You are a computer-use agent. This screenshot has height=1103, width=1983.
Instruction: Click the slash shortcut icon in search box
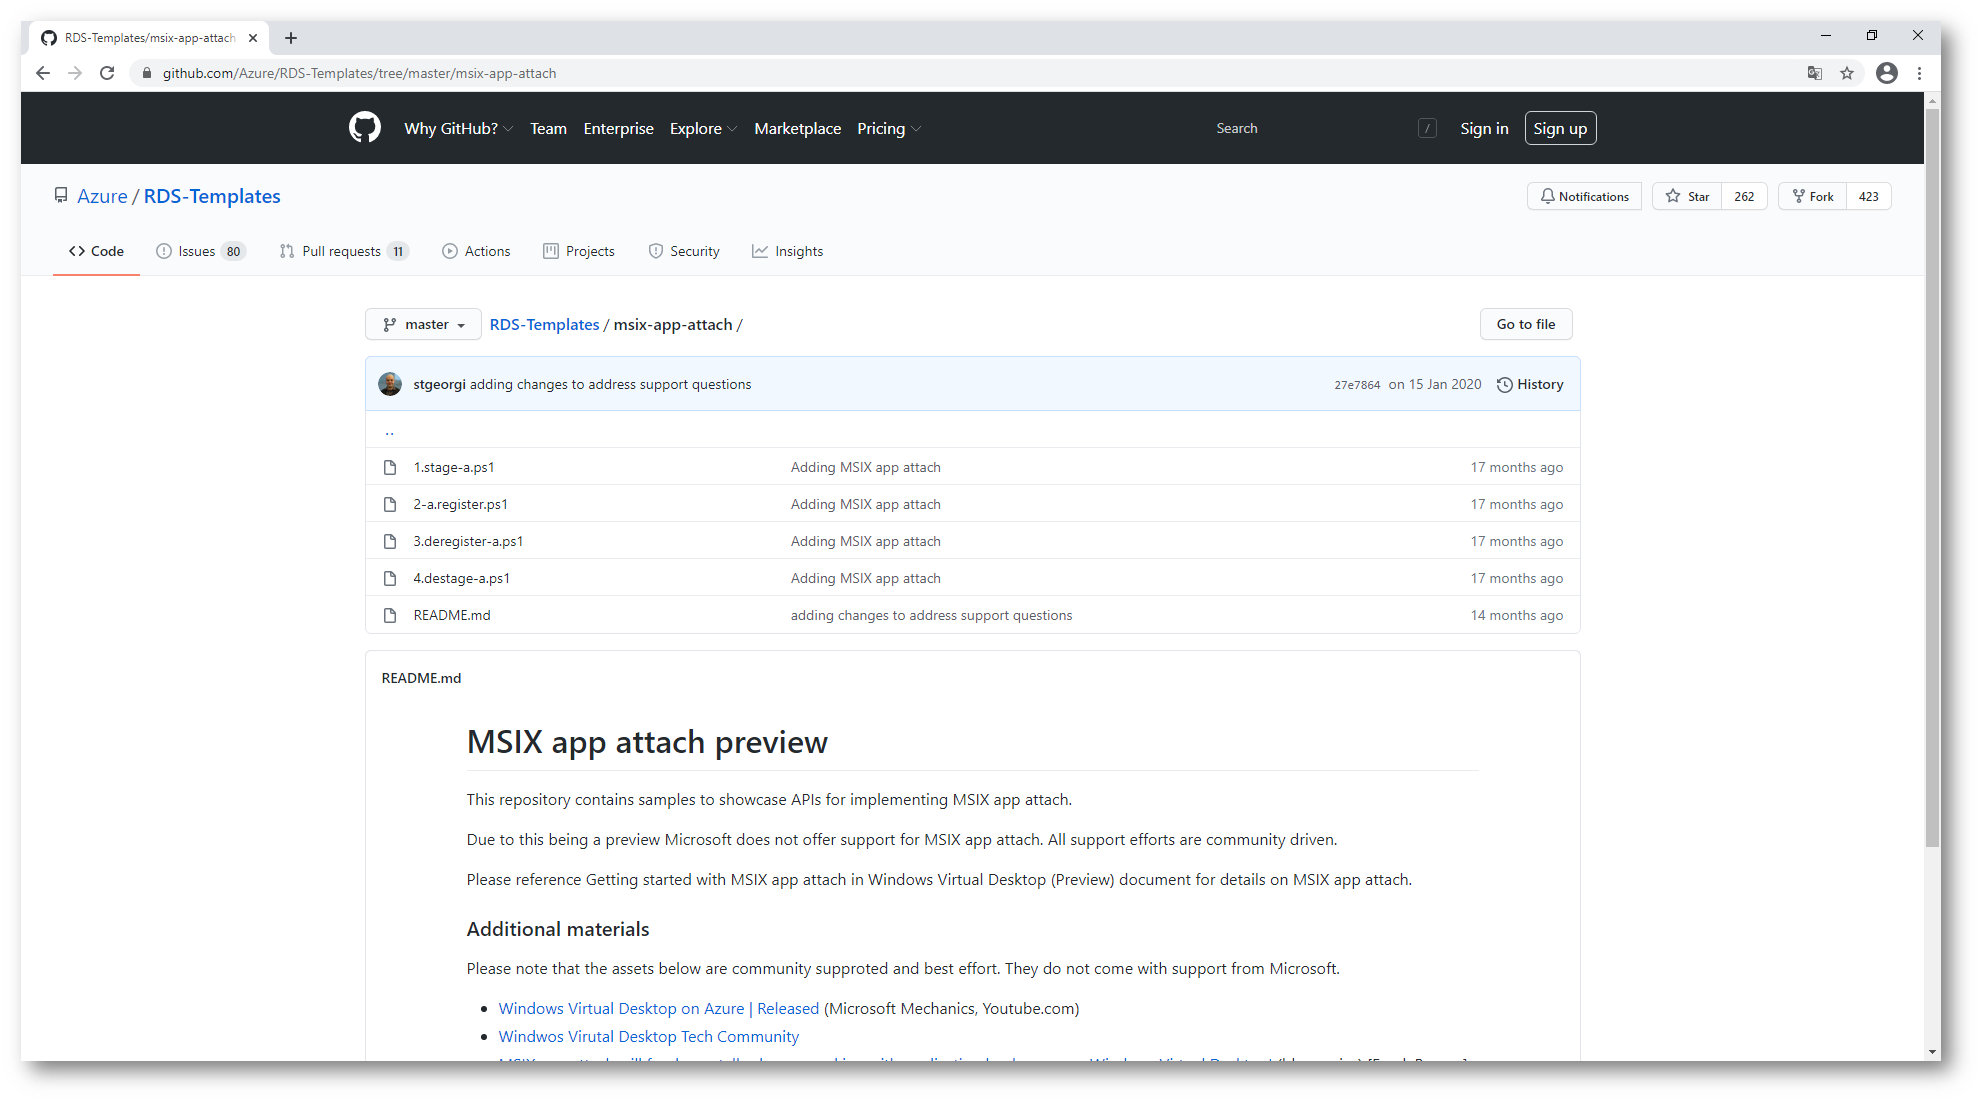1428,128
